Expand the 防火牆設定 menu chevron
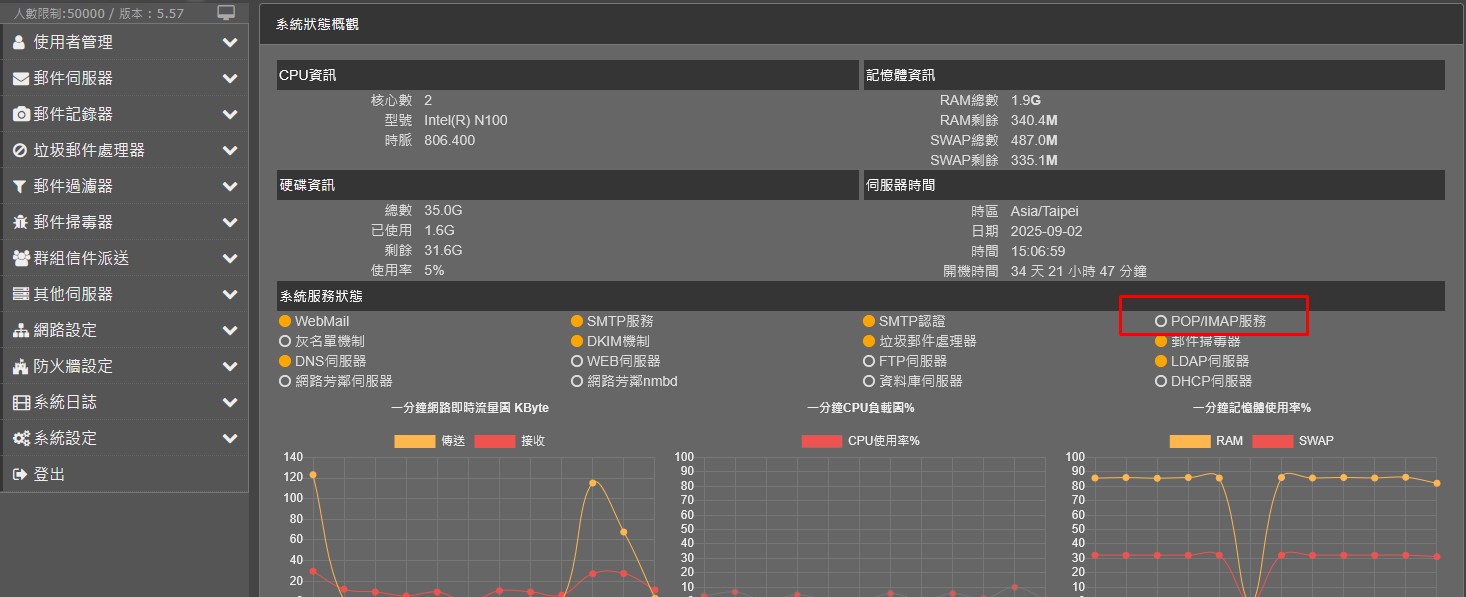This screenshot has width=1466, height=597. point(230,366)
